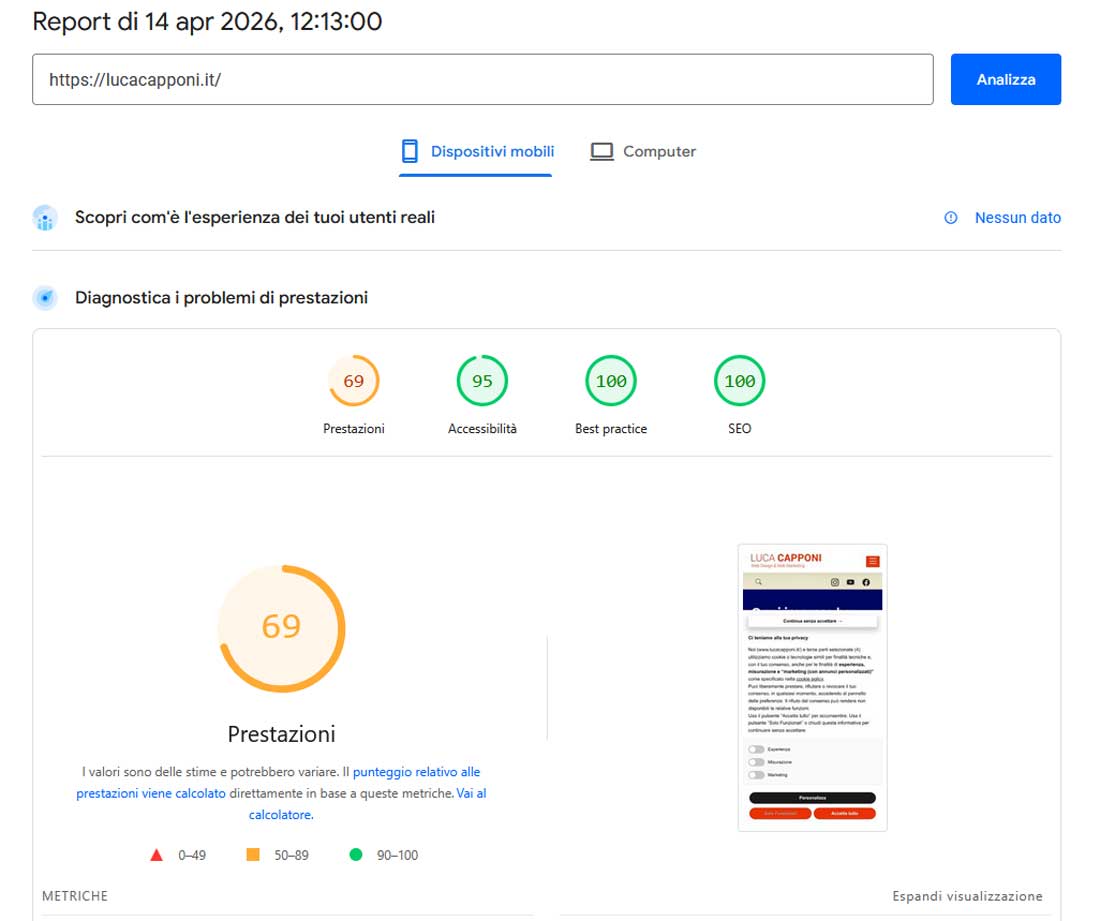Click the real users experience icon
Viewport: 1100px width, 921px height.
tap(44, 218)
